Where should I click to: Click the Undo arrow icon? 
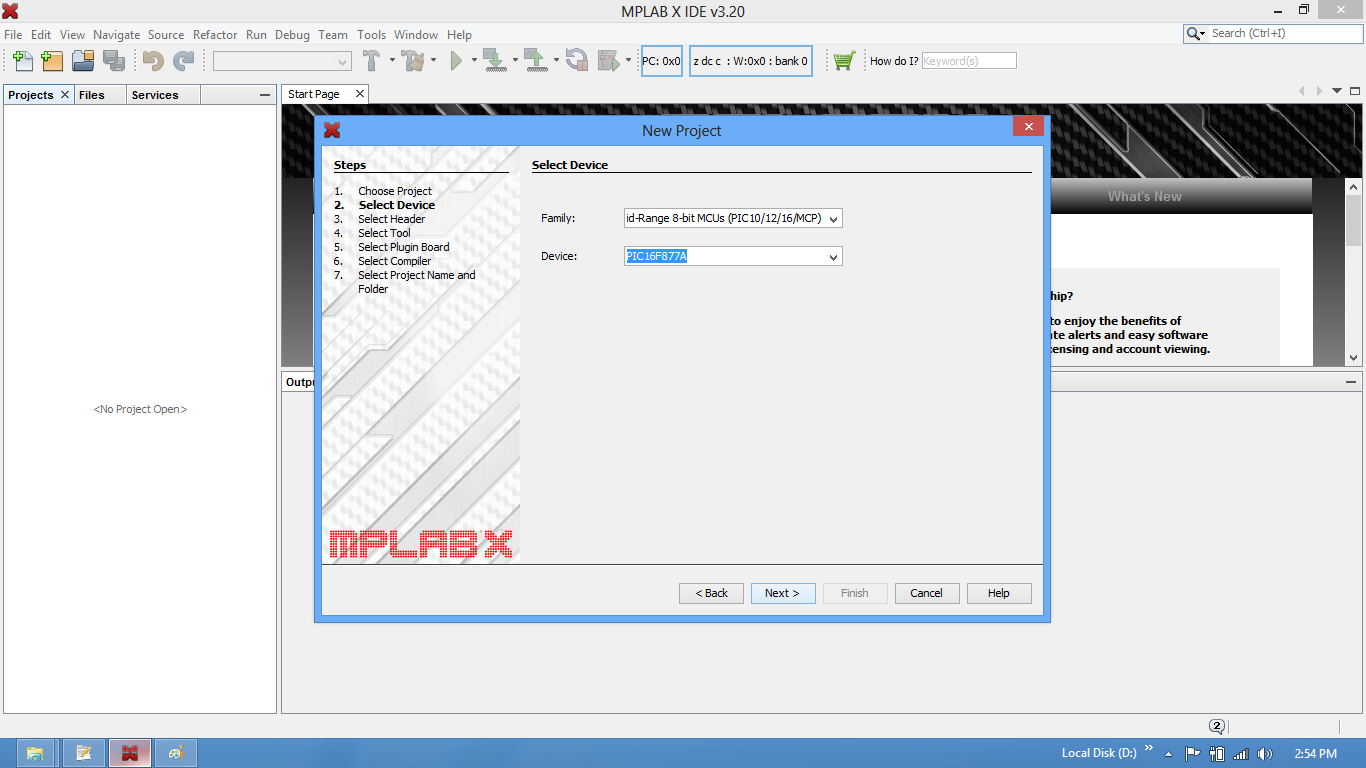(153, 61)
